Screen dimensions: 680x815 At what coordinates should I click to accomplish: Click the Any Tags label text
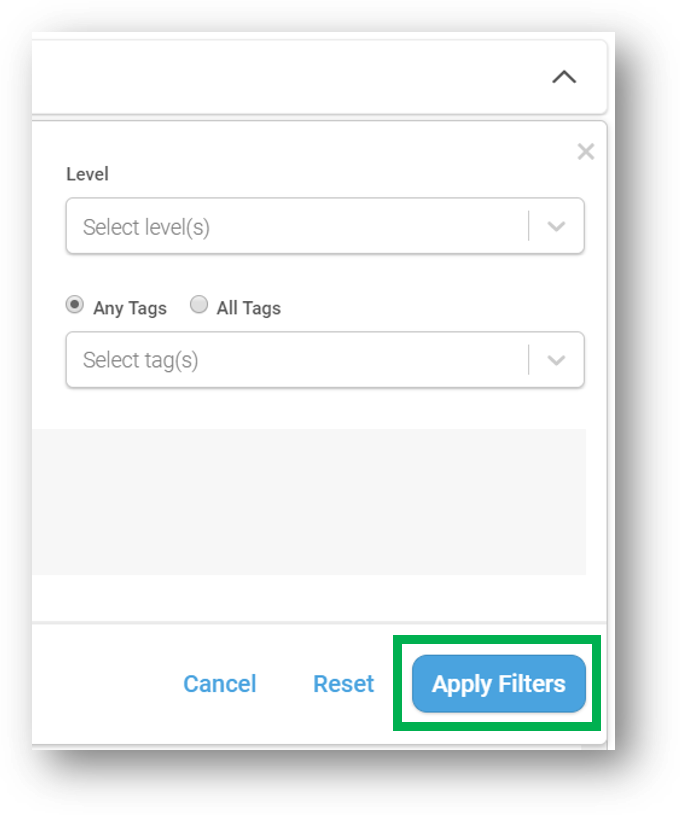coord(130,308)
